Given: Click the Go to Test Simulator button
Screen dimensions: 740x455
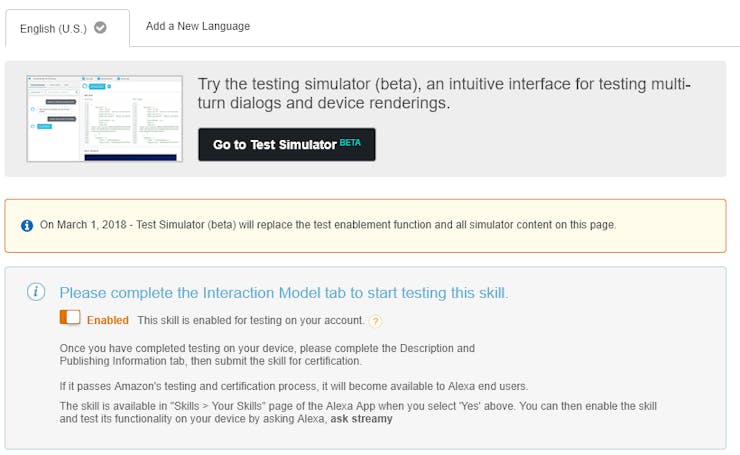Looking at the screenshot, I should point(287,144).
